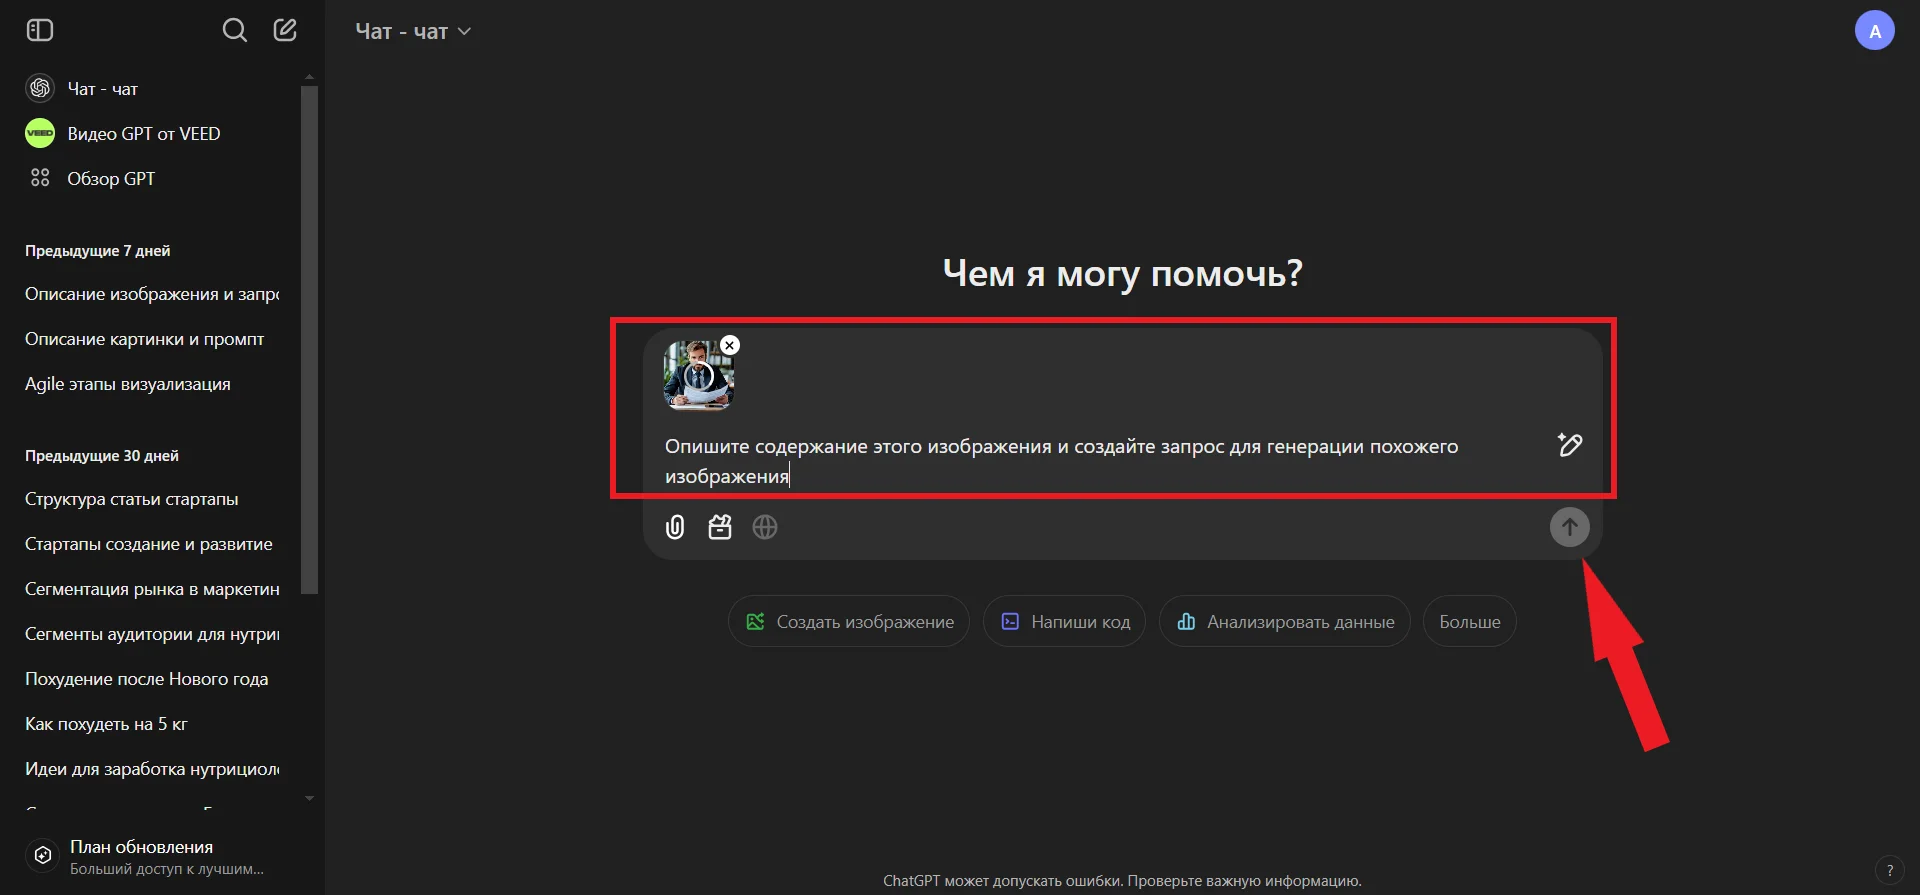Viewport: 1920px width, 895px height.
Task: Remove attached image with the x badge
Action: click(730, 345)
